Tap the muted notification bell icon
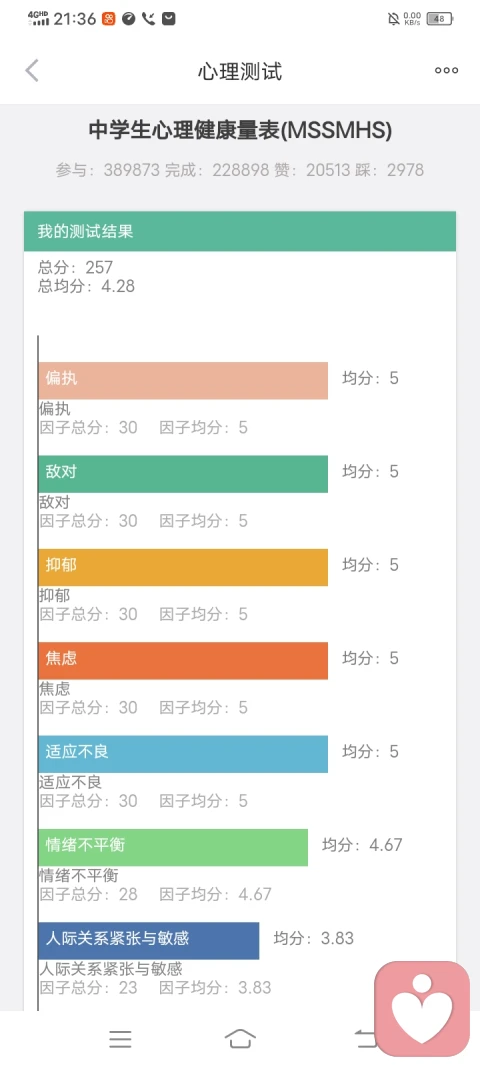Screen dimensions: 480x1067 coord(394,19)
